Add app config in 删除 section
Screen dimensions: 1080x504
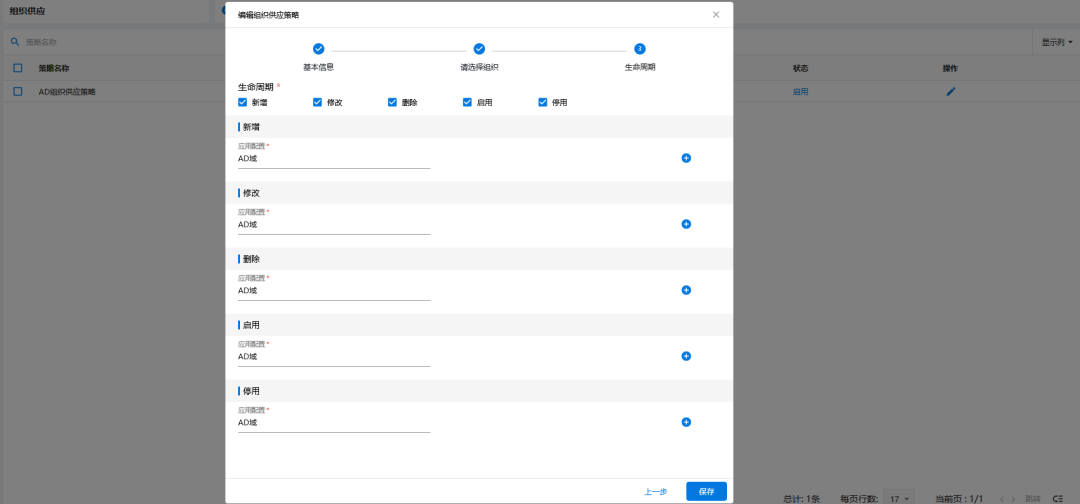coord(686,291)
